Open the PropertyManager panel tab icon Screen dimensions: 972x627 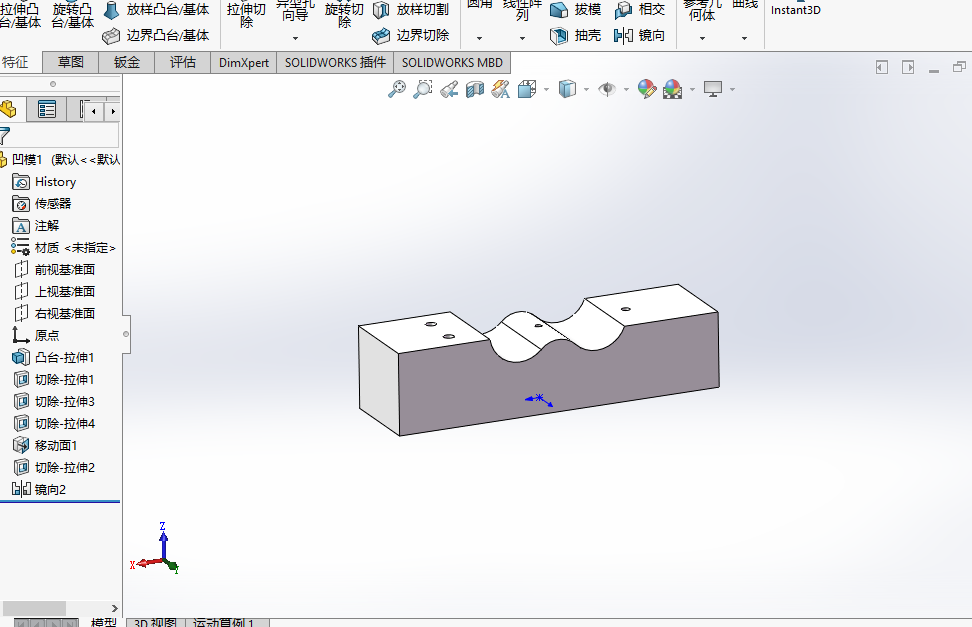point(46,110)
